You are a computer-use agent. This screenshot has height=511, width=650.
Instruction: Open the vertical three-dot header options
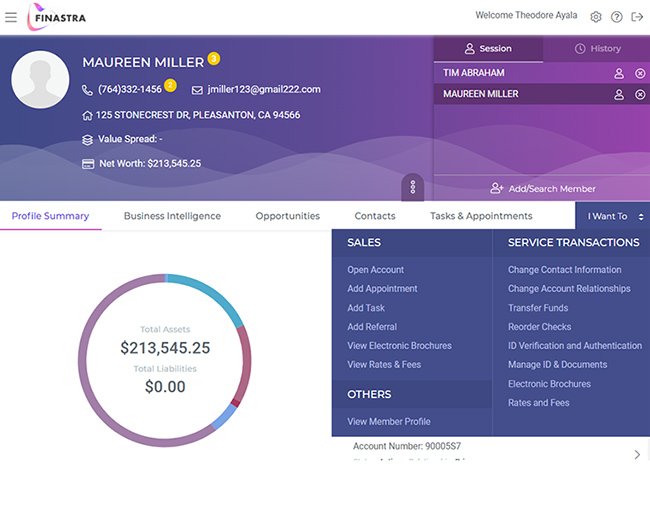412,187
